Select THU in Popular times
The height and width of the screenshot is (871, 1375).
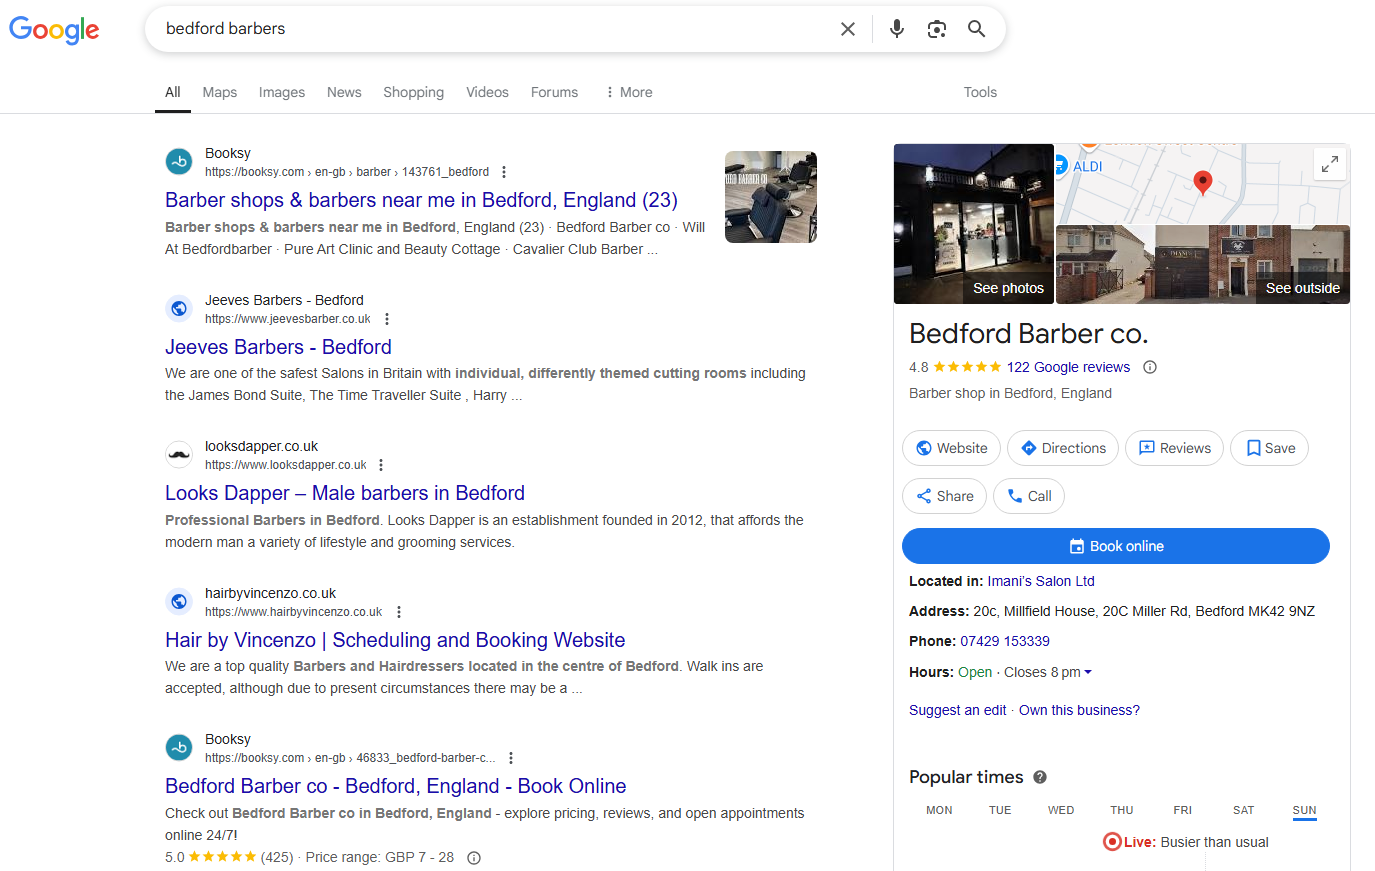[1122, 810]
